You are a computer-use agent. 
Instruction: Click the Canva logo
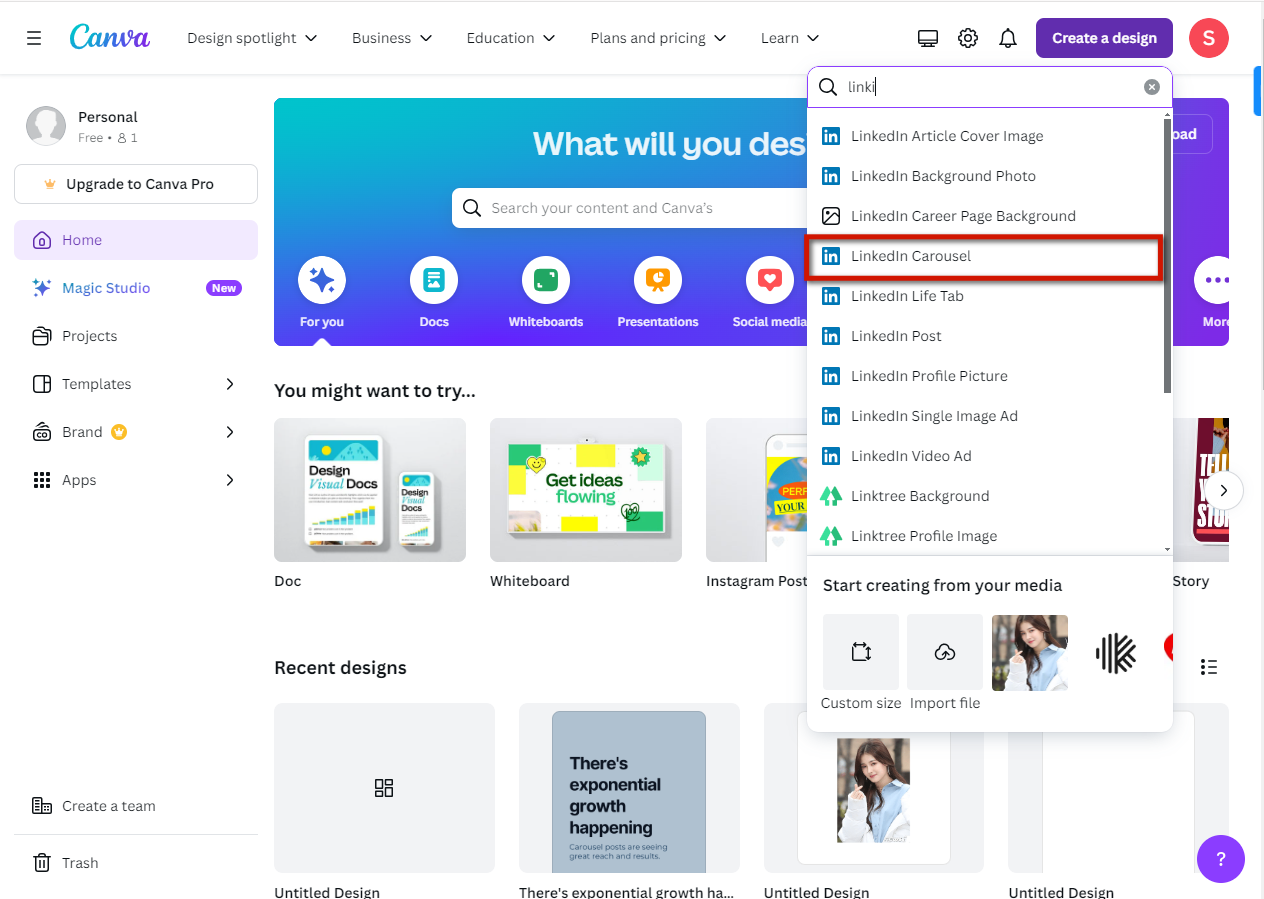pos(110,38)
